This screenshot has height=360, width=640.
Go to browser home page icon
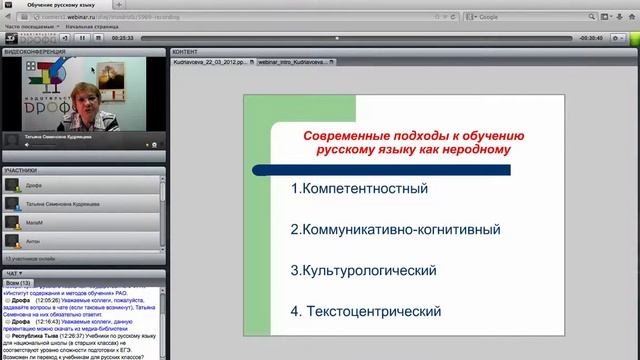click(632, 17)
